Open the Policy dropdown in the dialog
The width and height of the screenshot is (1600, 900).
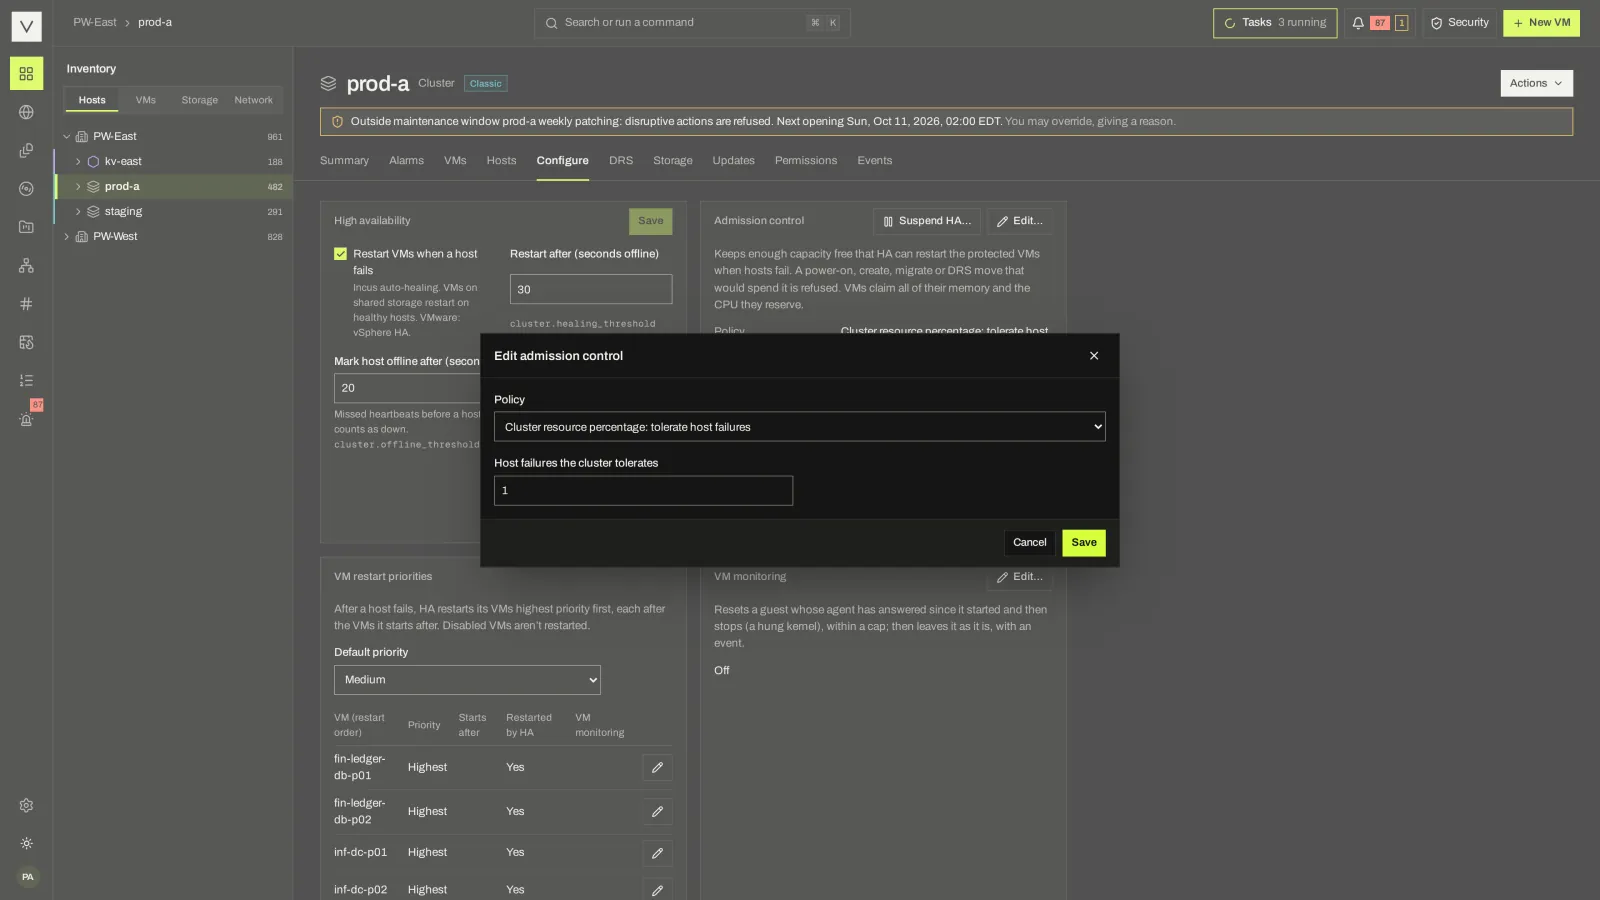pos(799,427)
